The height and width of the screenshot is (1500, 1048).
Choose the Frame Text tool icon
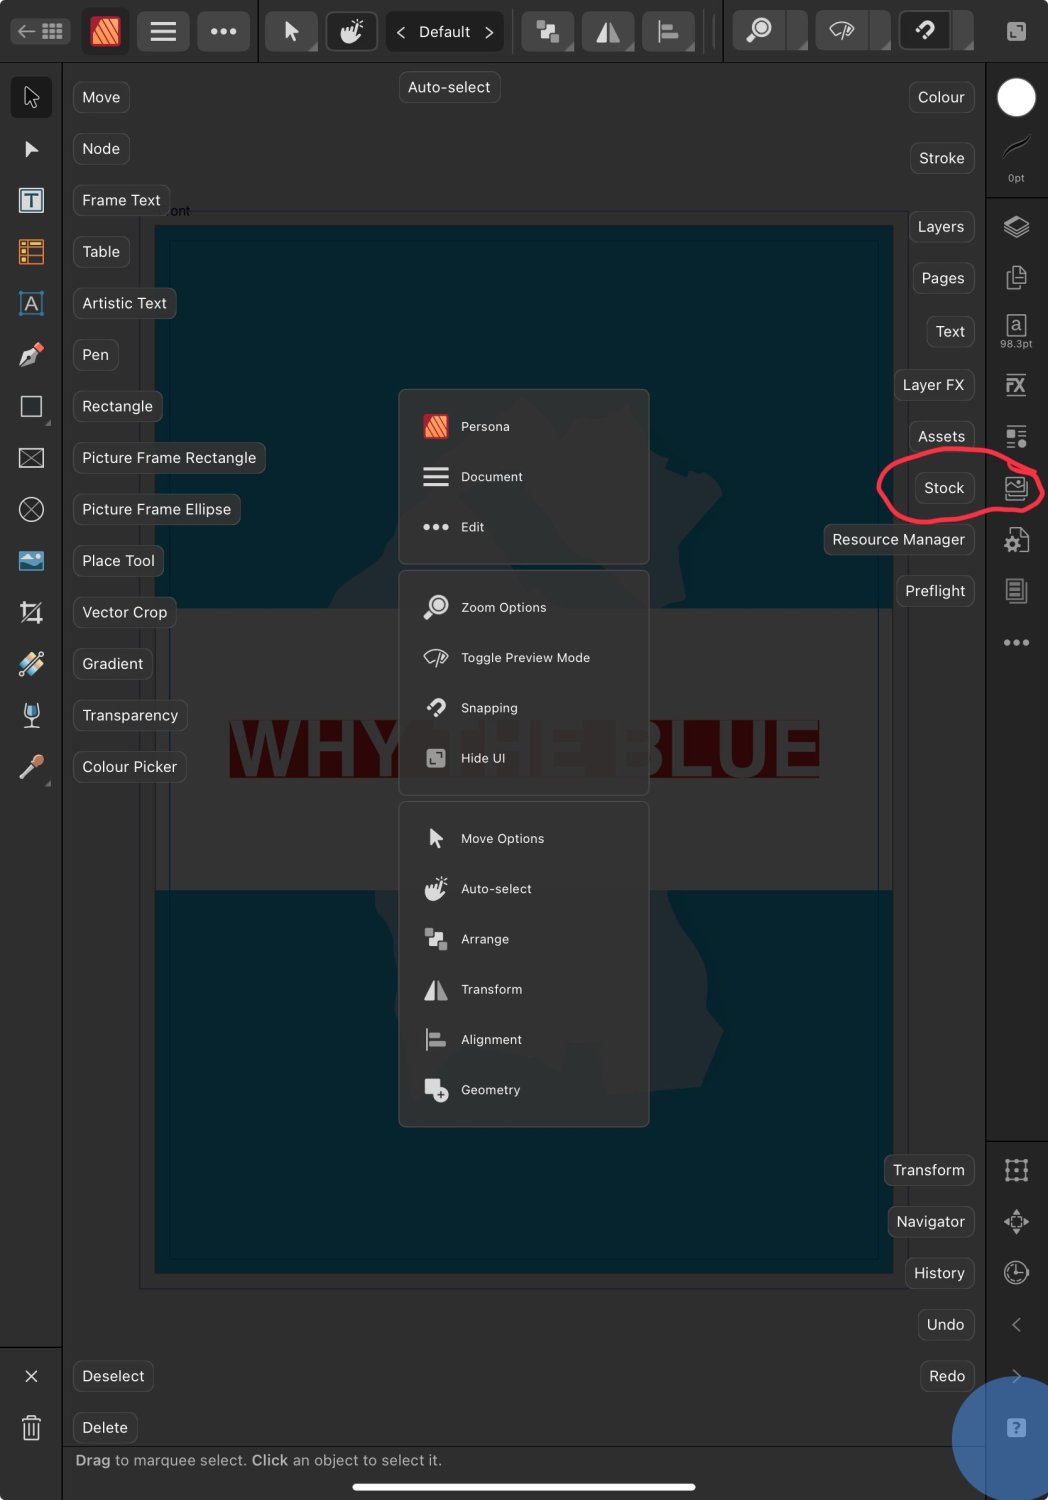coord(31,200)
